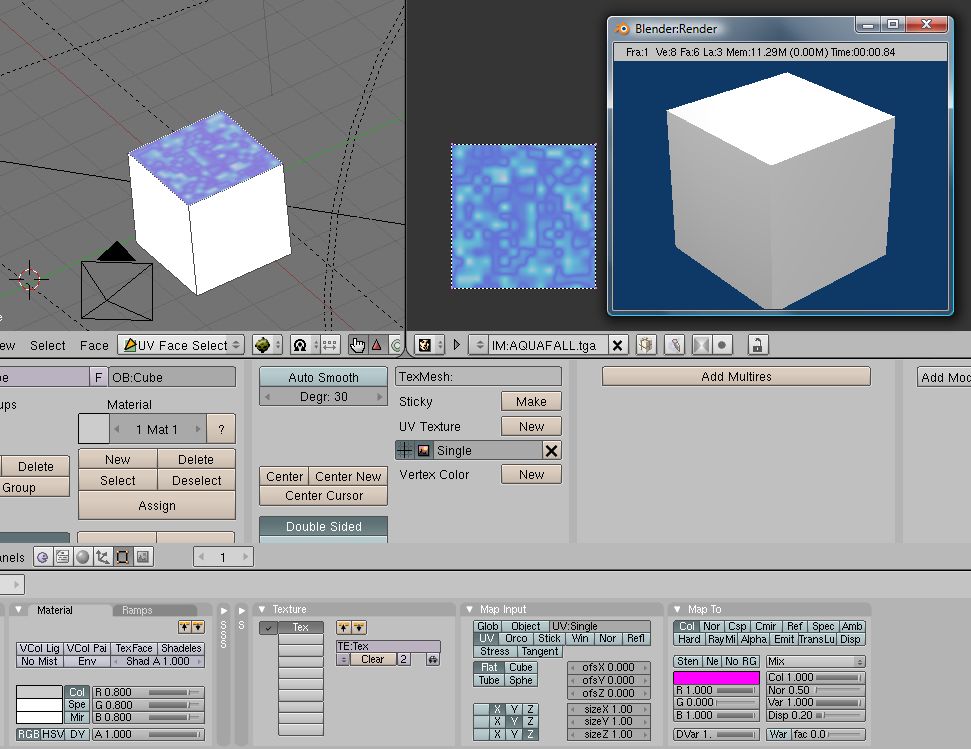Viewport: 971px width, 749px height.
Task: Open the UV Face Select mode dropdown
Action: click(181, 345)
